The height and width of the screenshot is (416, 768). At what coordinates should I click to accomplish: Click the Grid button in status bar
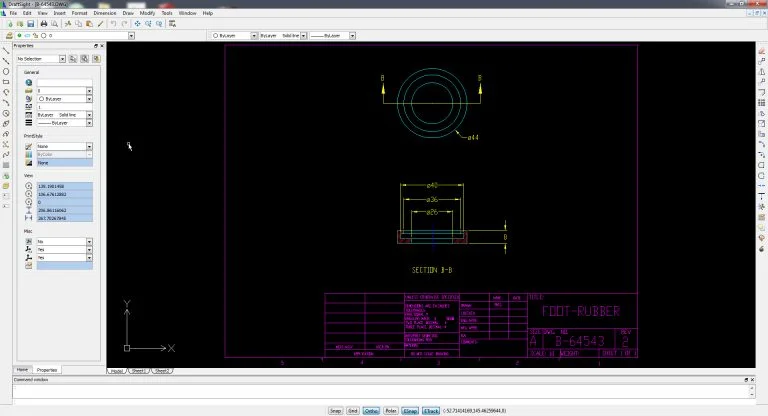tap(353, 410)
